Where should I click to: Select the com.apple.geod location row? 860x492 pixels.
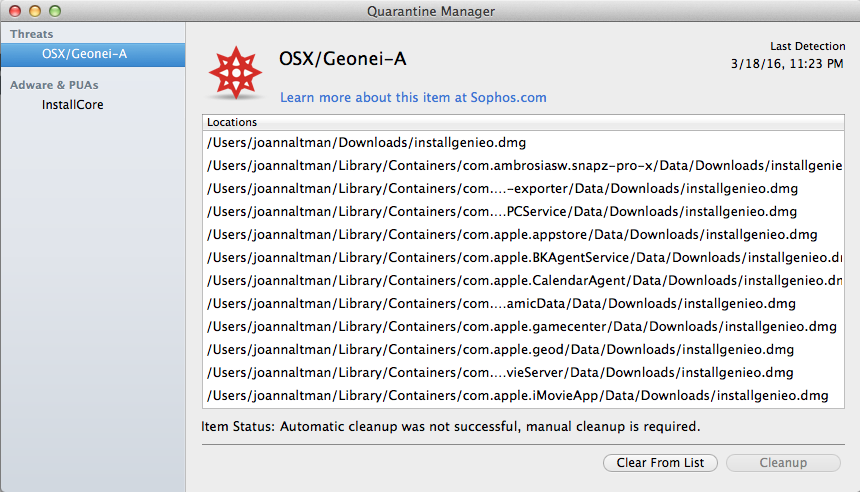pos(523,350)
